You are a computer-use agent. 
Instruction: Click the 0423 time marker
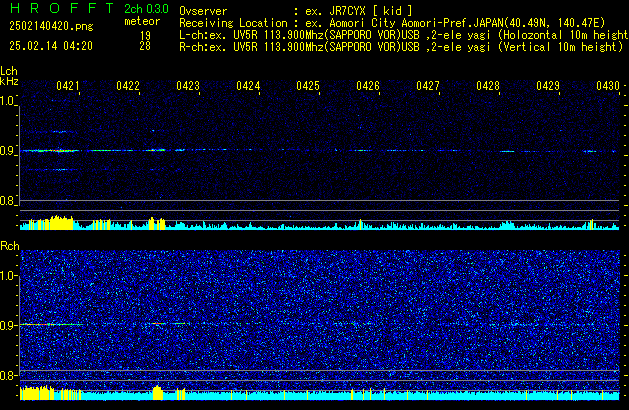[x=188, y=86]
